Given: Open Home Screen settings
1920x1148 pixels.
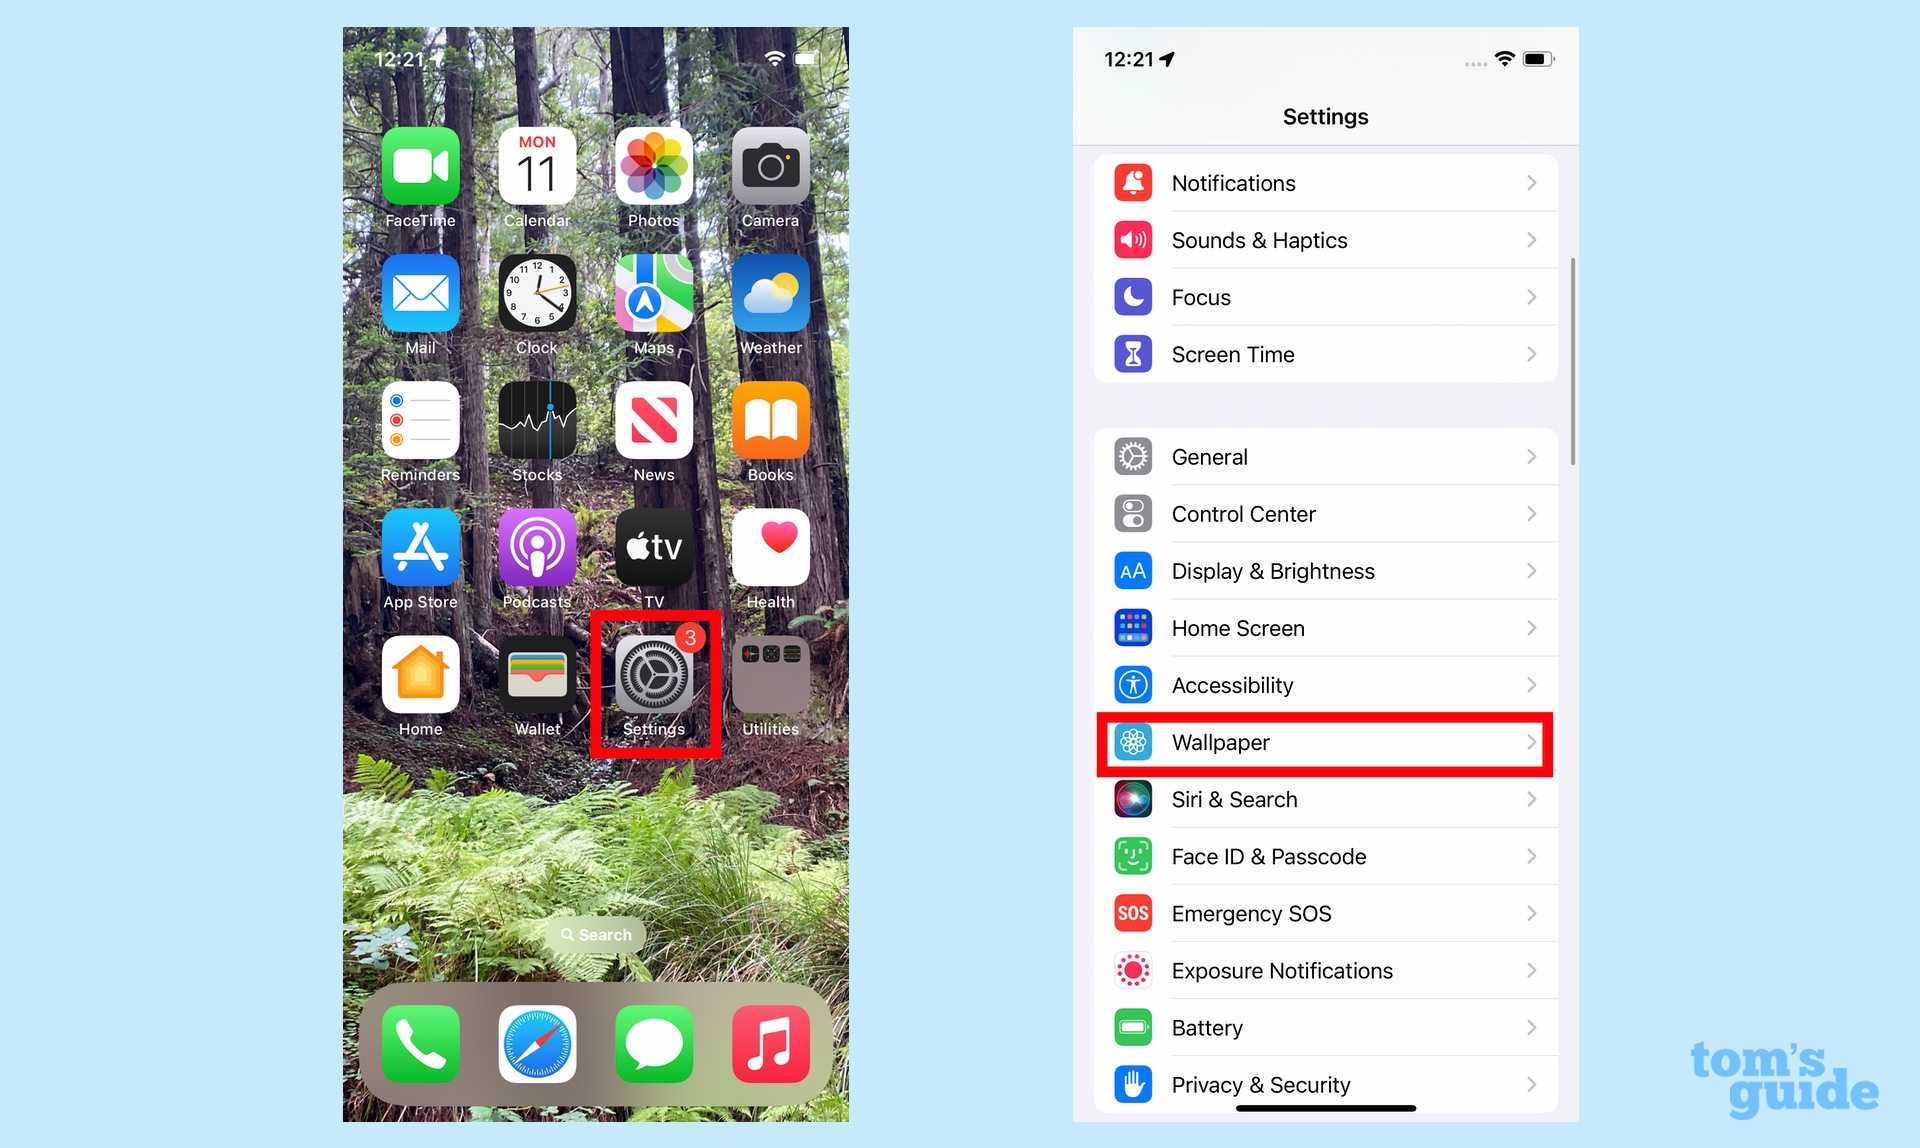Looking at the screenshot, I should [x=1324, y=627].
